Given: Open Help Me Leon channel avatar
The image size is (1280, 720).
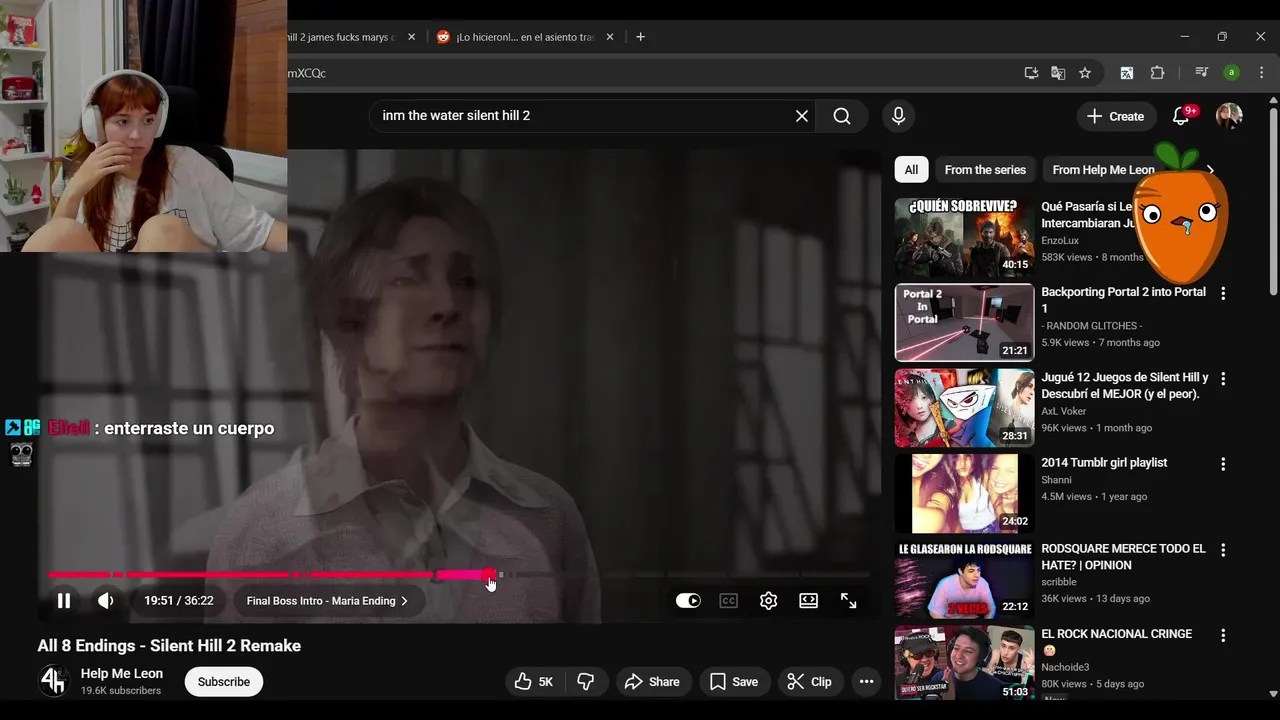Looking at the screenshot, I should tap(53, 682).
